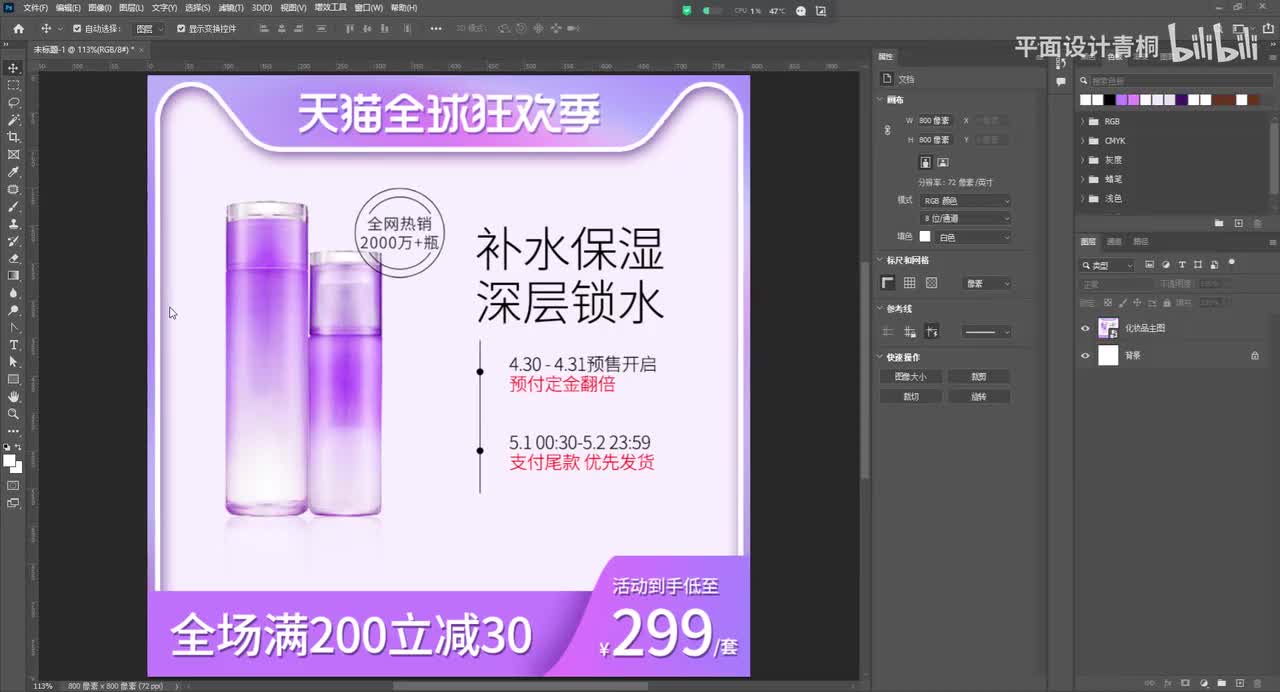Viewport: 1280px width, 692px height.
Task: Select the Pen tool
Action: [13, 327]
